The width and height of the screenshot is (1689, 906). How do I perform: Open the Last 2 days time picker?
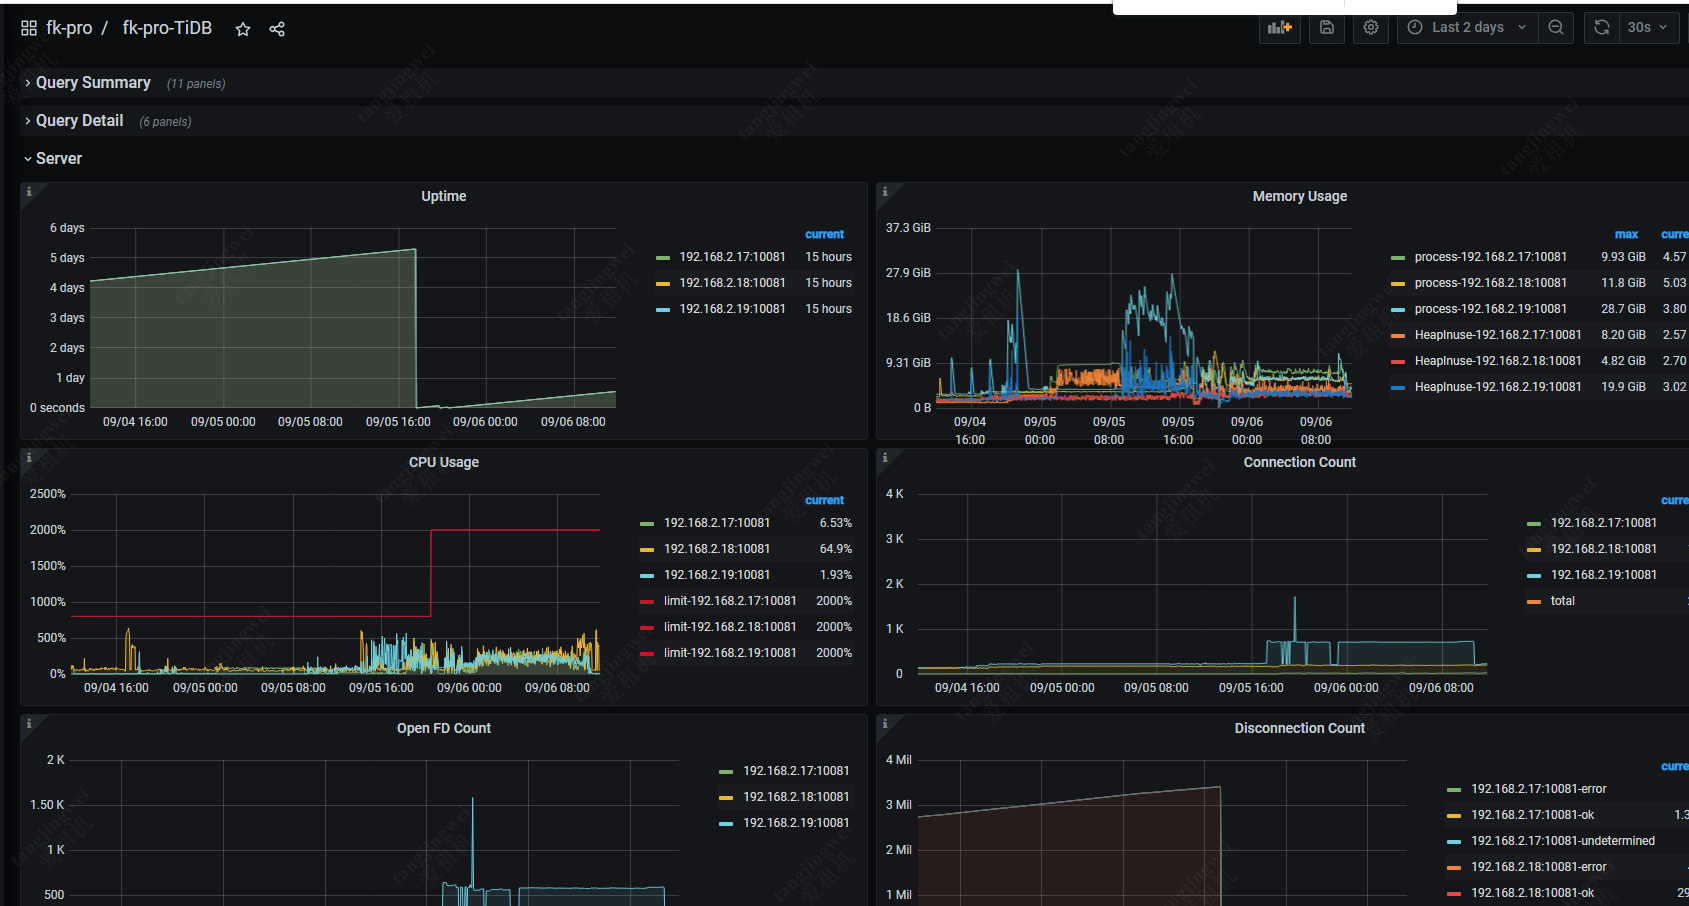point(1467,28)
